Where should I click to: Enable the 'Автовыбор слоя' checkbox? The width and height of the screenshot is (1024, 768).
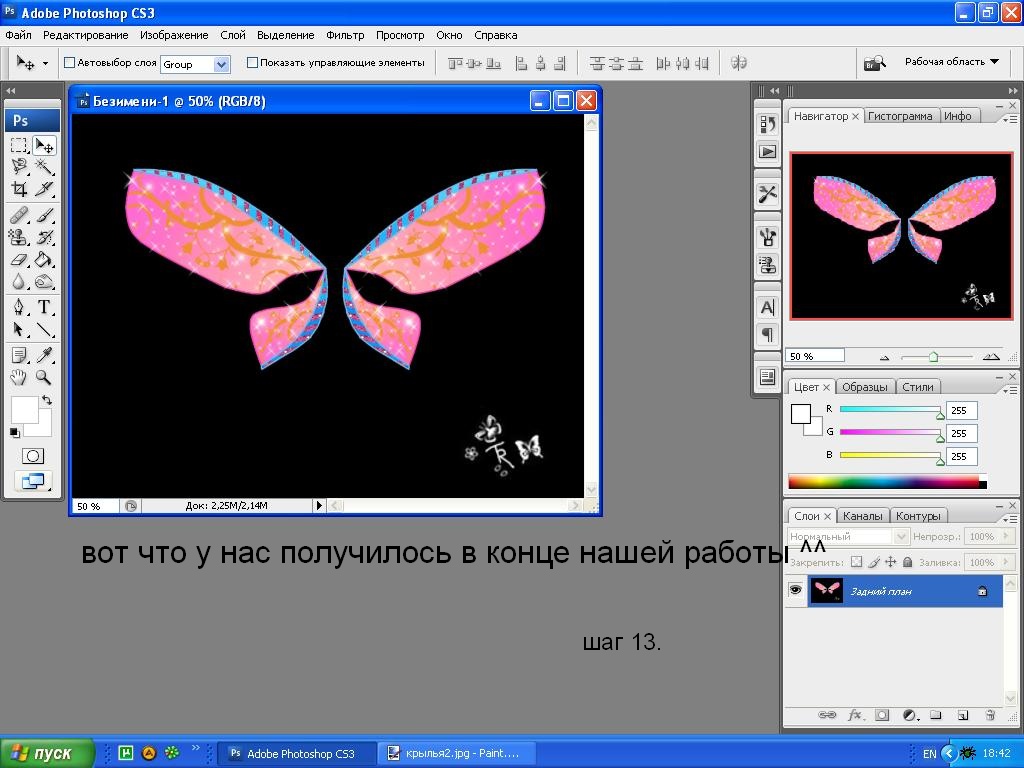coord(70,63)
